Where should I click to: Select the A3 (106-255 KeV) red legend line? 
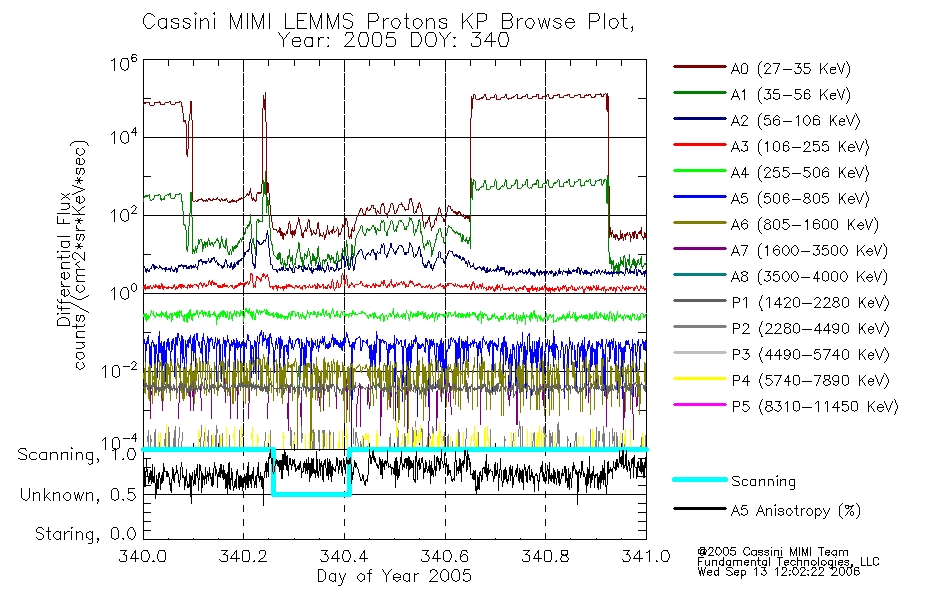coord(699,145)
